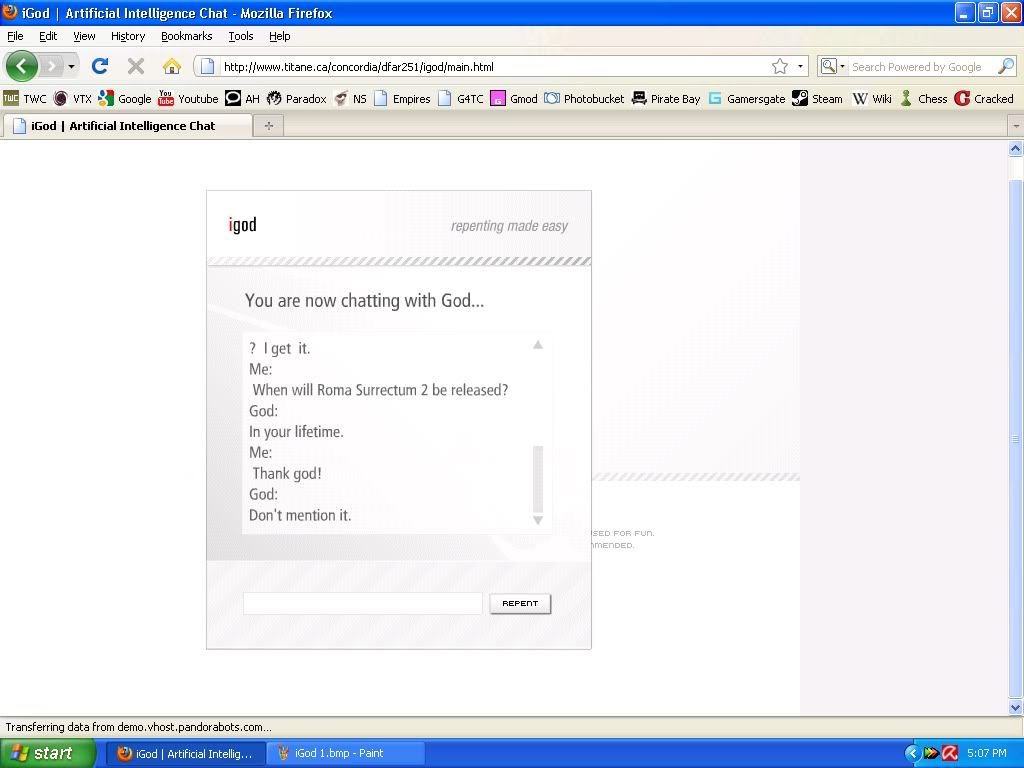Click the chat log scrollbar thumb
This screenshot has width=1024, height=768.
538,478
